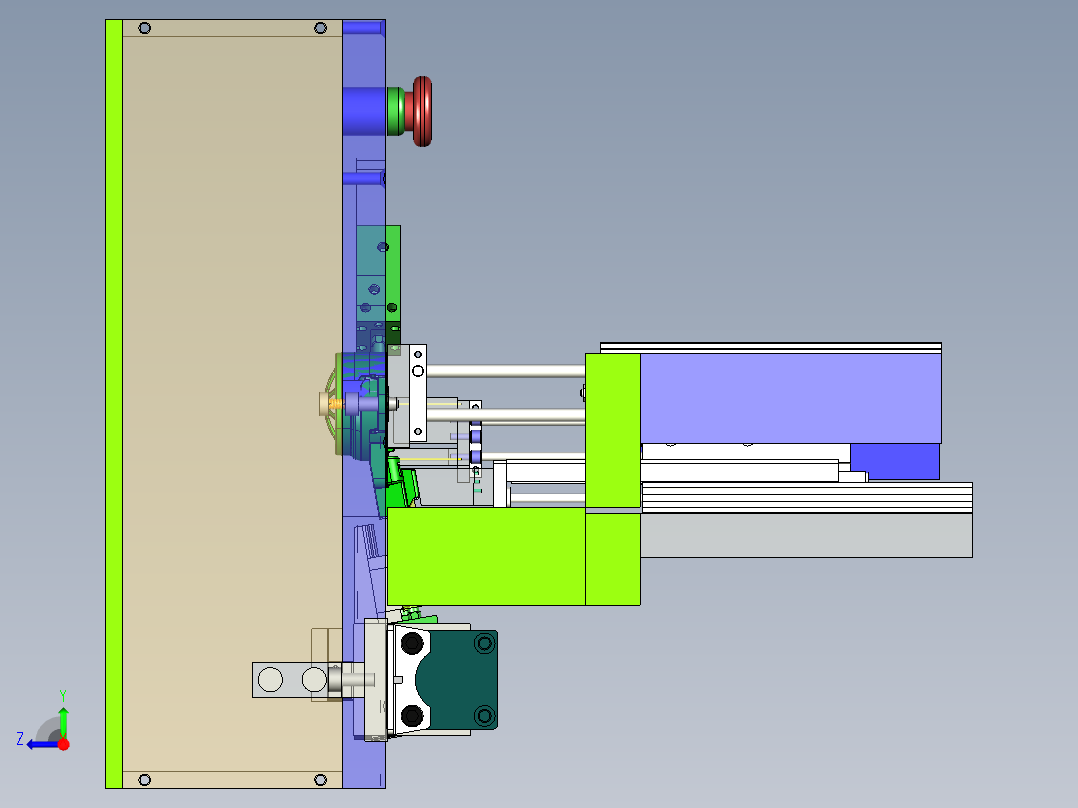Pick the gray base rail under the cylinder

click(x=806, y=535)
